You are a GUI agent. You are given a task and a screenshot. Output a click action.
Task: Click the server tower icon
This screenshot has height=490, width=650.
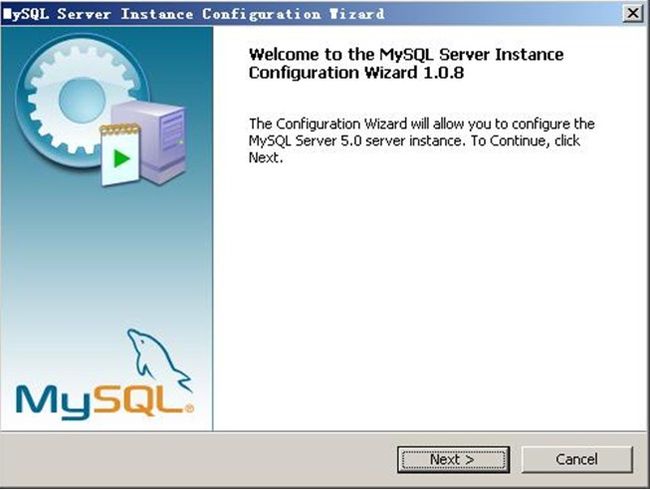(162, 135)
